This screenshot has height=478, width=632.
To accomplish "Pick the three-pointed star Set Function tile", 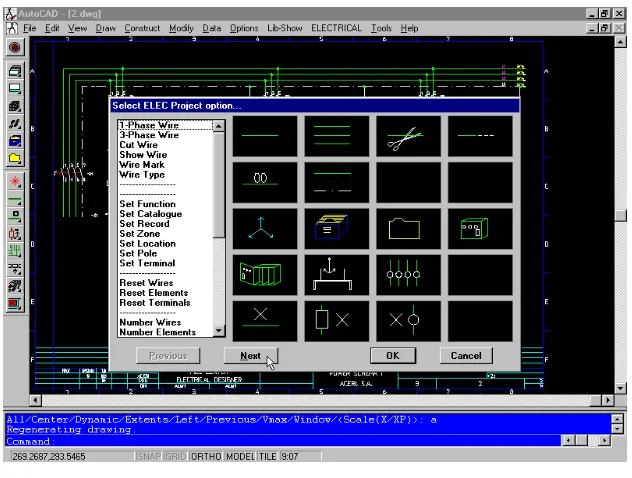I will point(265,229).
